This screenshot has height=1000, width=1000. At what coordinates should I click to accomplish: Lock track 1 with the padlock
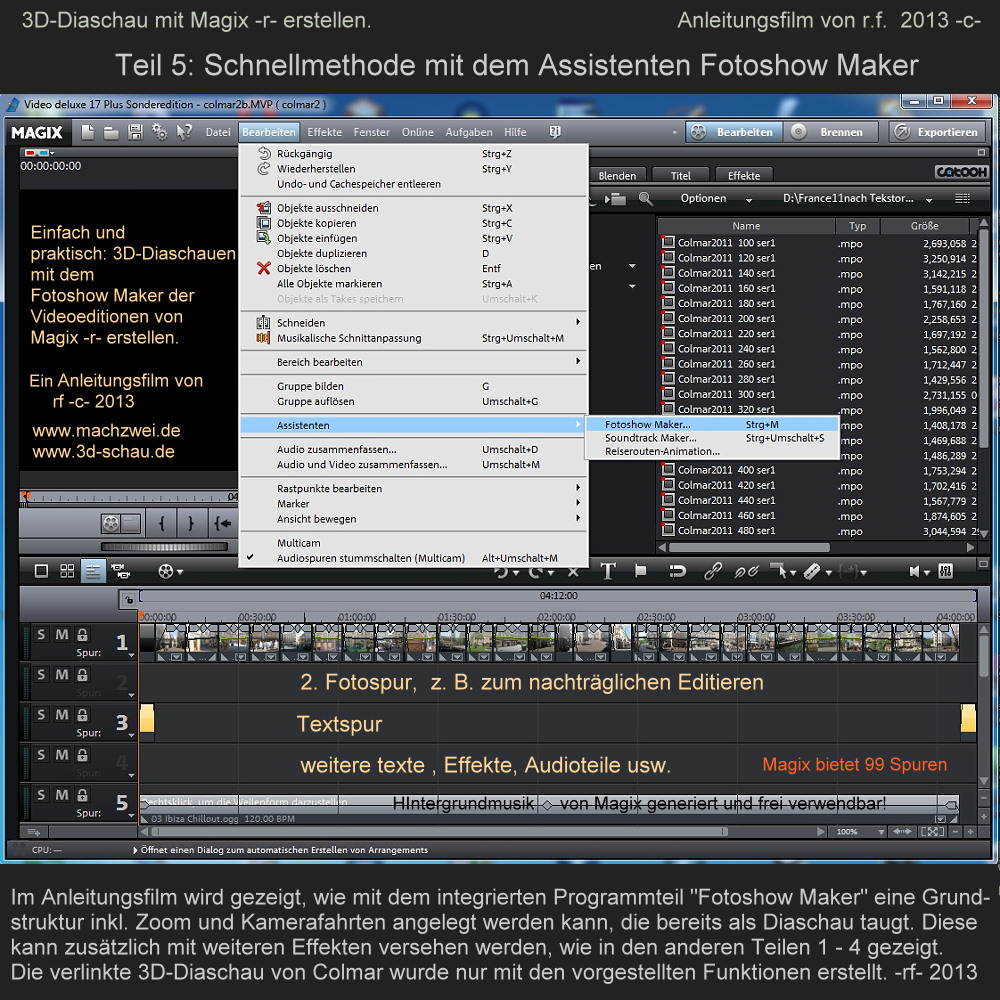coord(82,635)
